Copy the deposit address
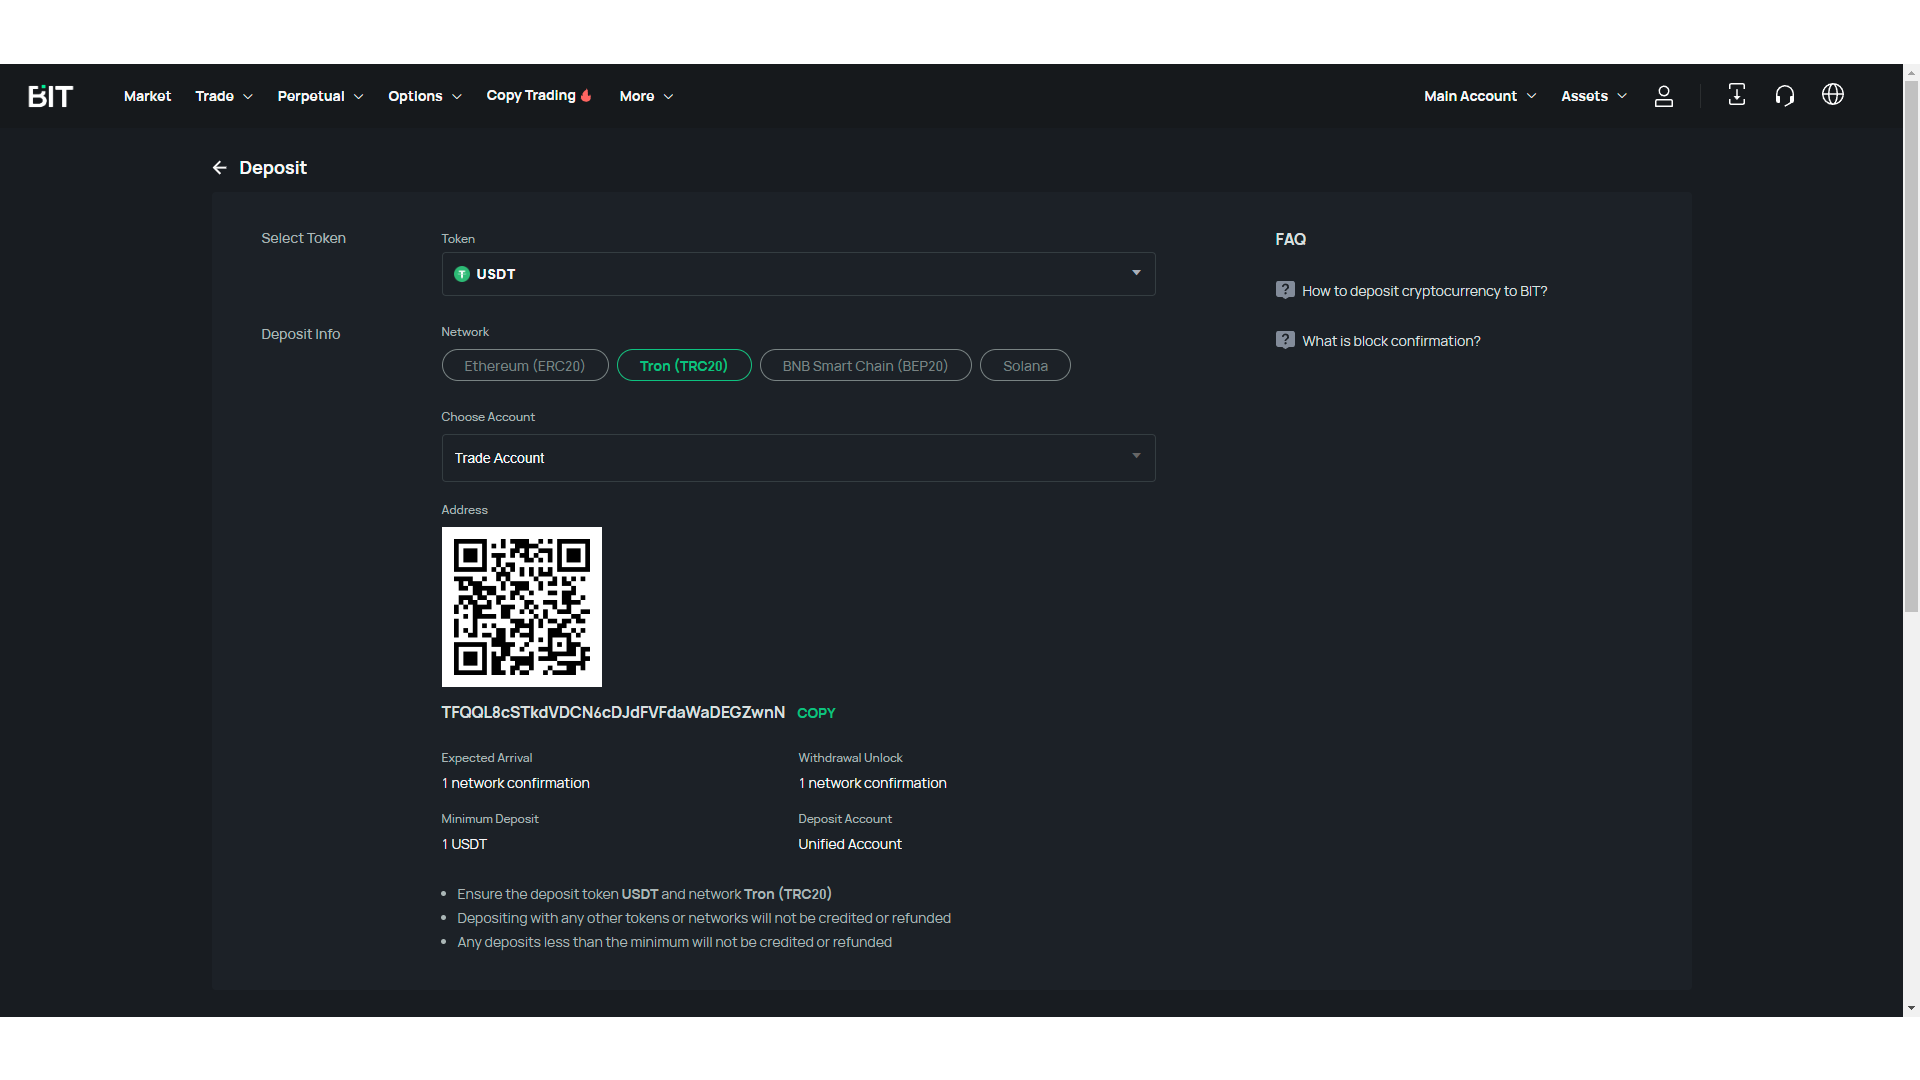1920x1080 pixels. (x=816, y=713)
